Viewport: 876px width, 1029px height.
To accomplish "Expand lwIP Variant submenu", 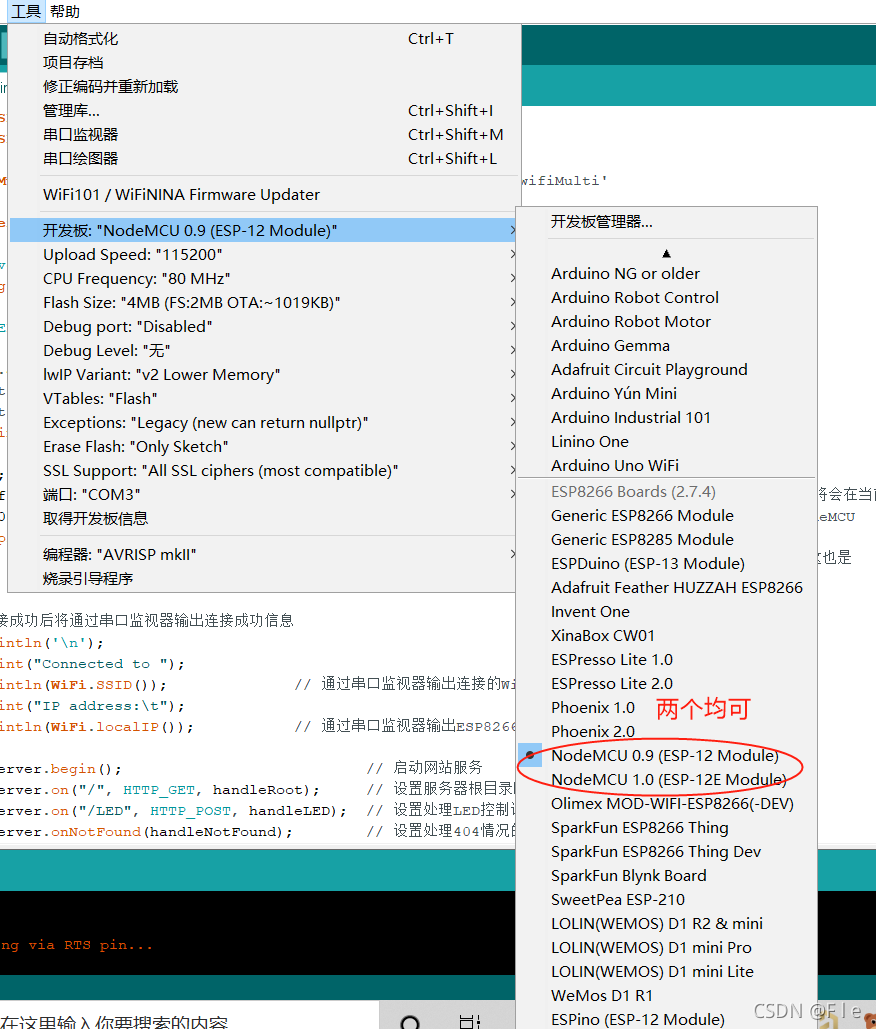I will (264, 375).
